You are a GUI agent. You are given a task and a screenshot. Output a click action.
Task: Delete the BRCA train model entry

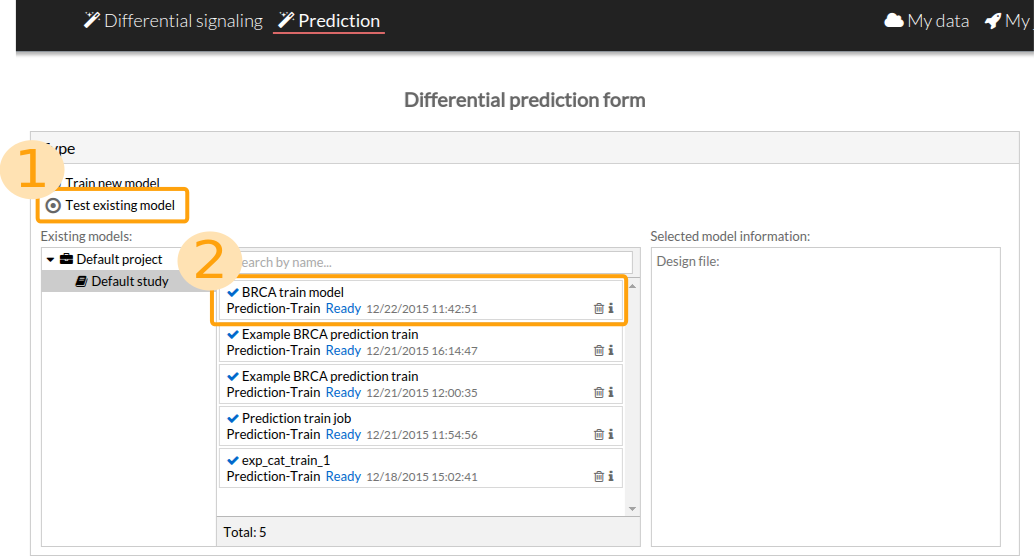[x=598, y=309]
